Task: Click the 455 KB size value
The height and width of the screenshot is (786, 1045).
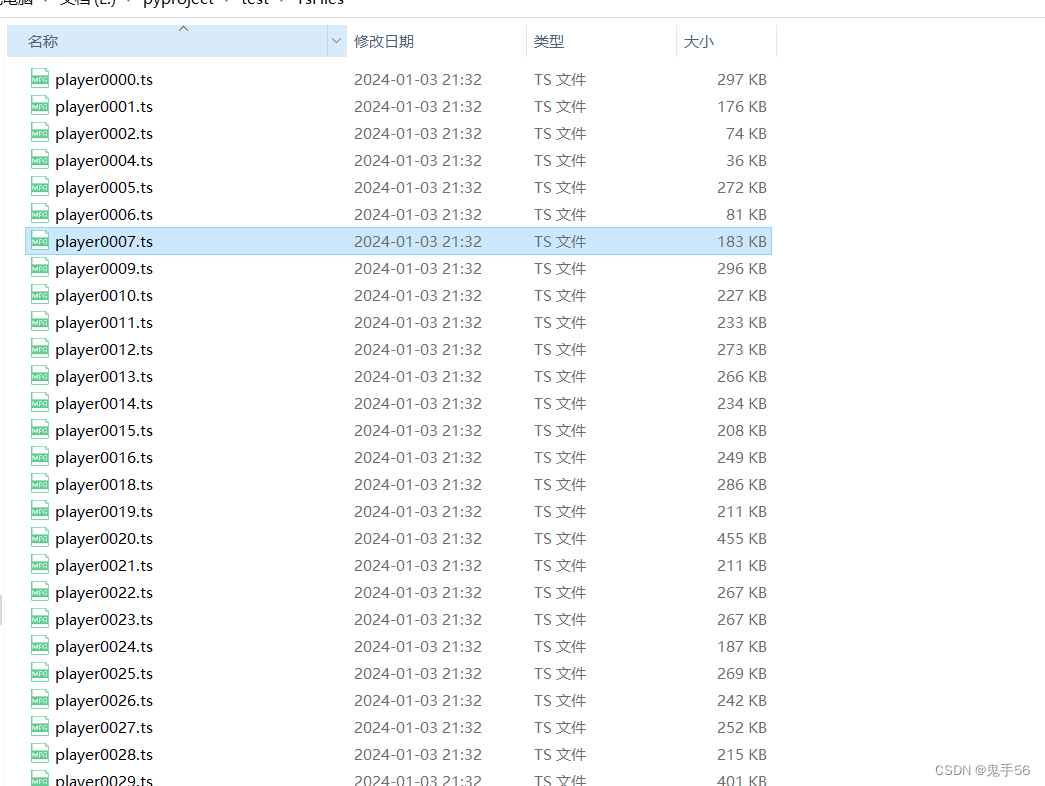Action: tap(742, 539)
